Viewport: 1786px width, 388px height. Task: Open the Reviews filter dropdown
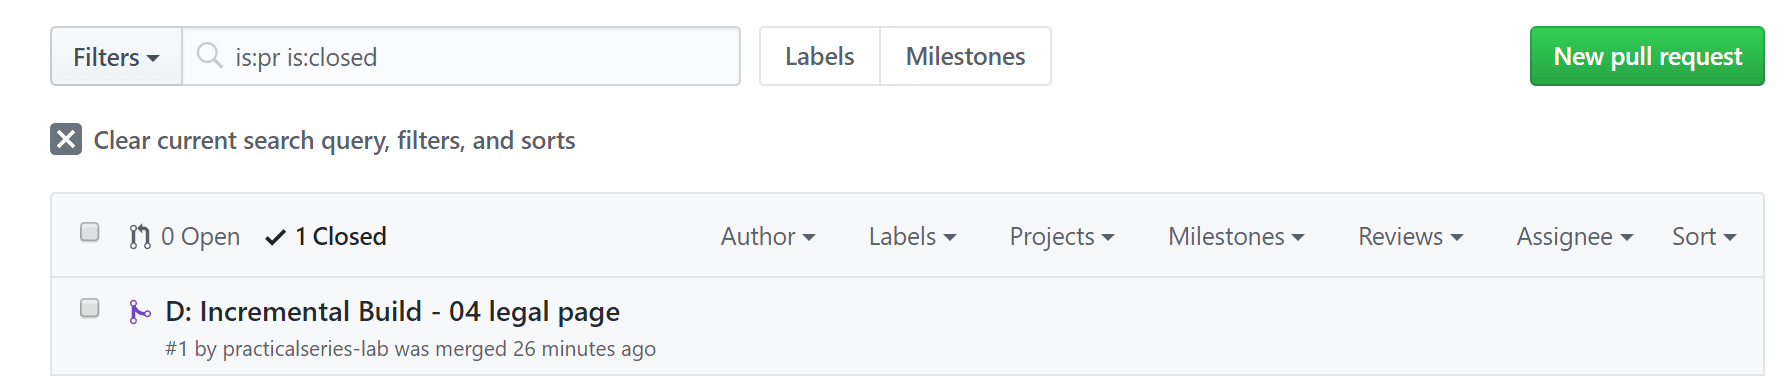[1411, 237]
